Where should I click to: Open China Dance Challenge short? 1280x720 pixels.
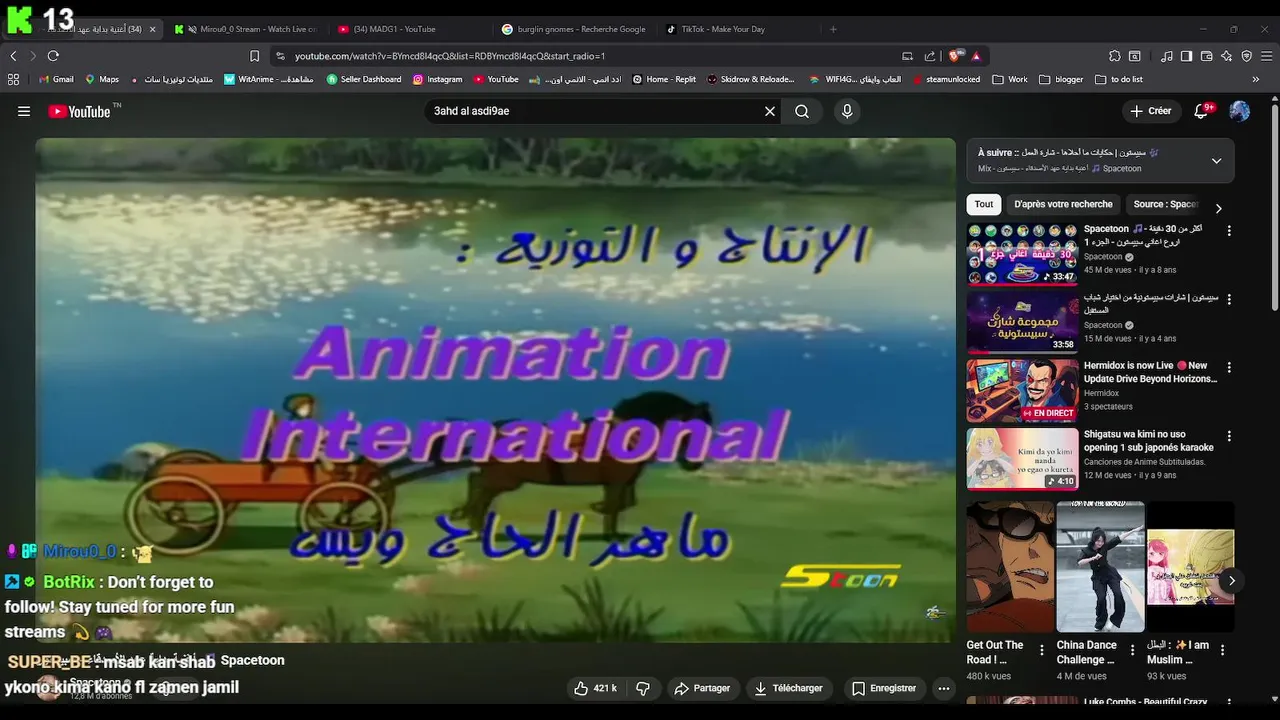[1100, 567]
